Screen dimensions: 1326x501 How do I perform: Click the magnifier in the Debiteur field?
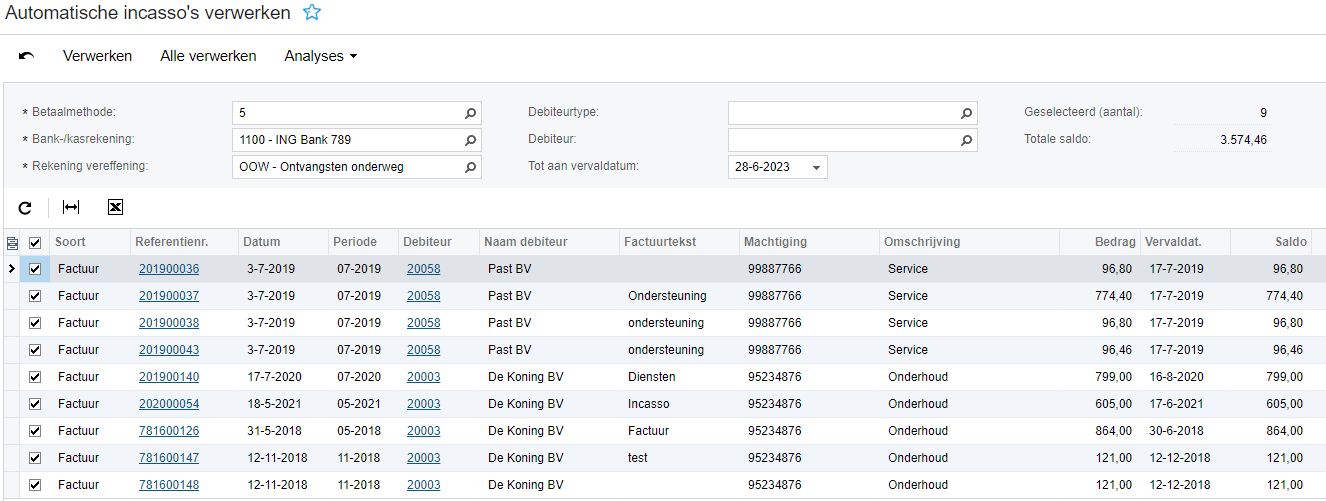tap(966, 140)
